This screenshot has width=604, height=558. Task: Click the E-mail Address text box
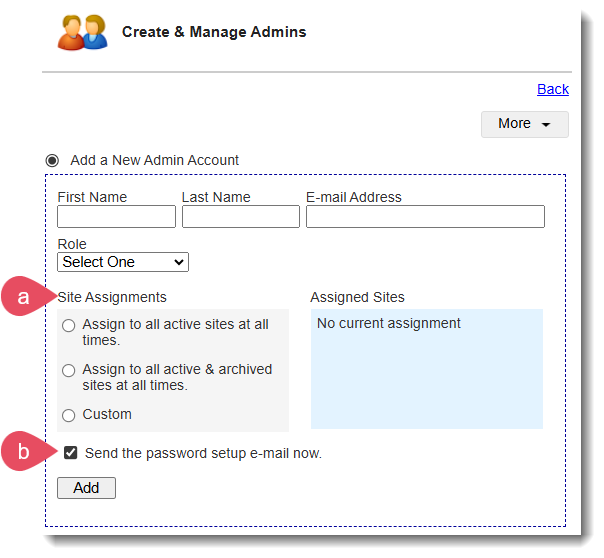tap(425, 217)
